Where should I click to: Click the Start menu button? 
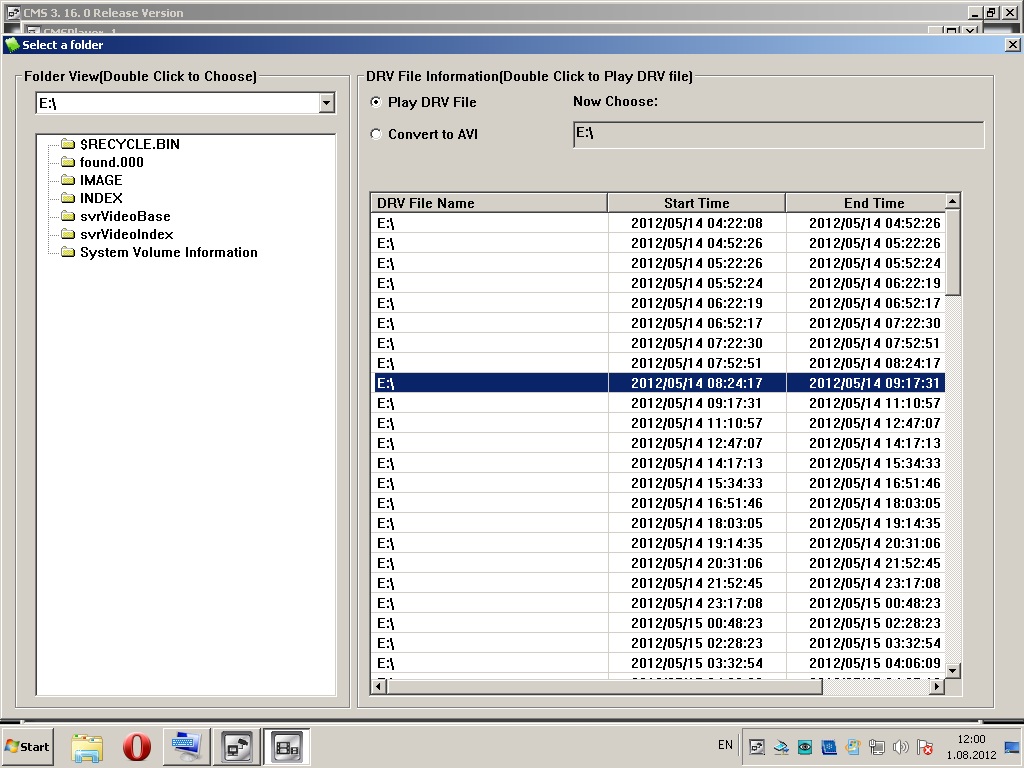pos(28,746)
